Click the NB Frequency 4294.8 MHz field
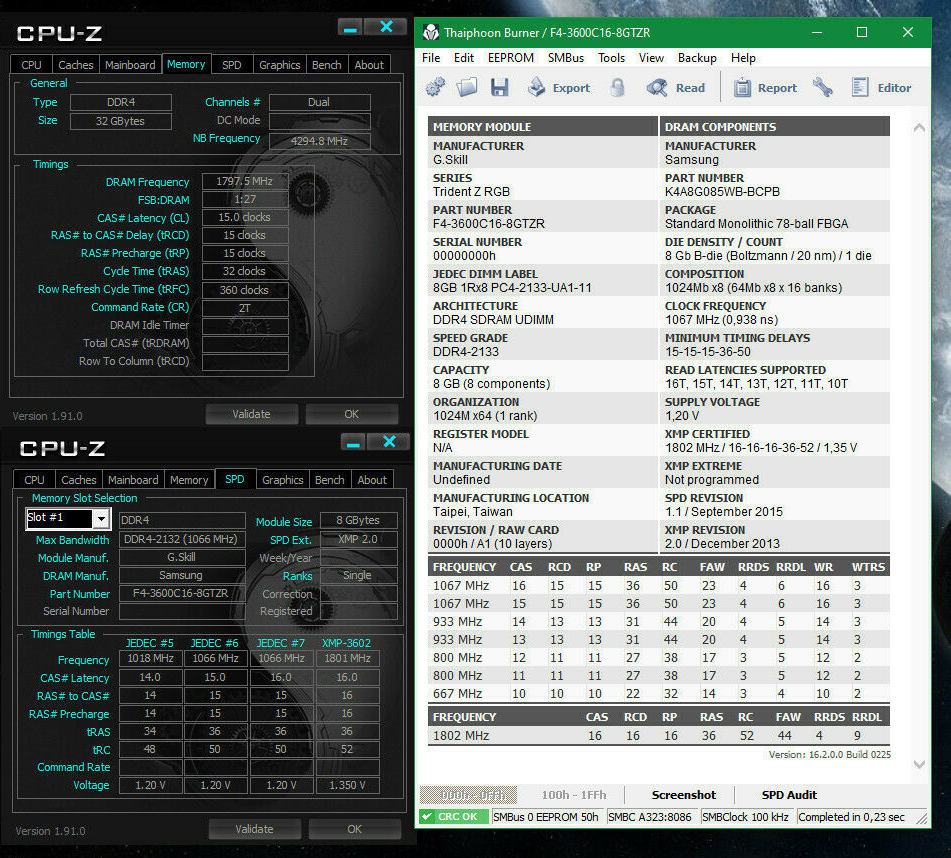Screen dimensions: 951x858 point(320,141)
